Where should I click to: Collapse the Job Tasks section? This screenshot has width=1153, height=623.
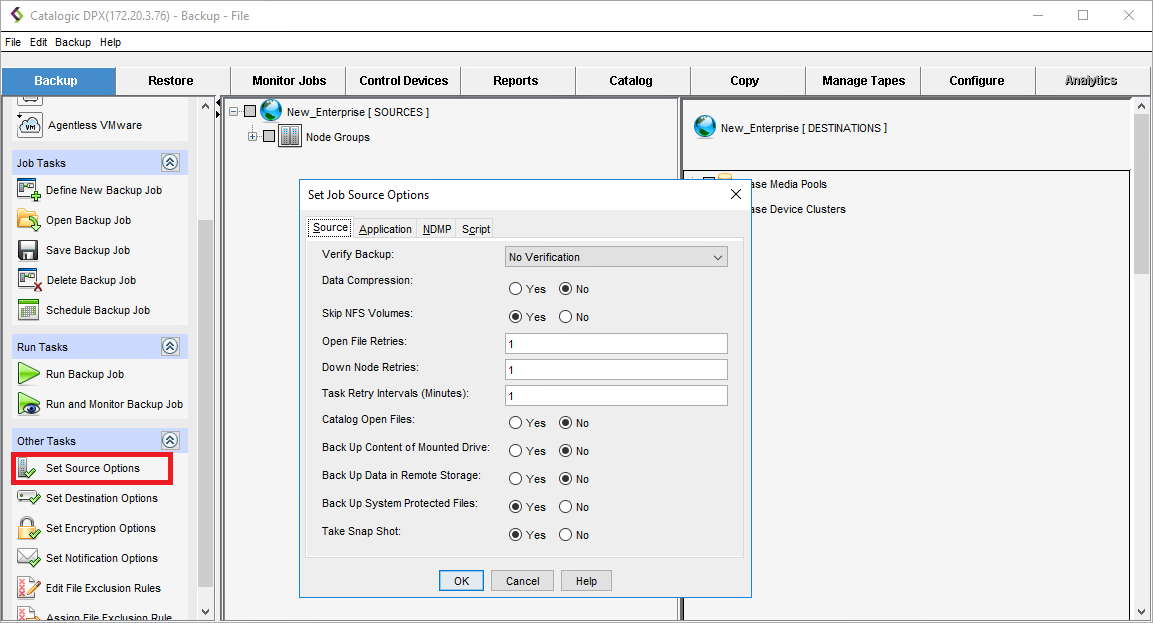170,163
